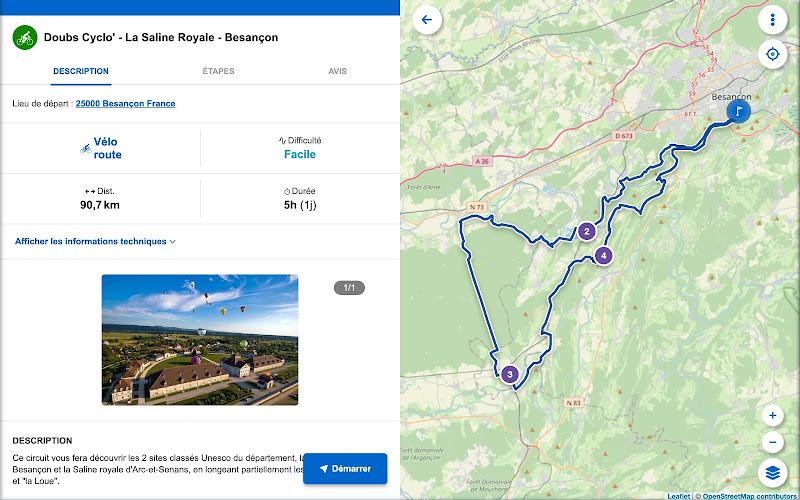Select waypoint marker 4 on map
The image size is (800, 500).
coord(603,256)
